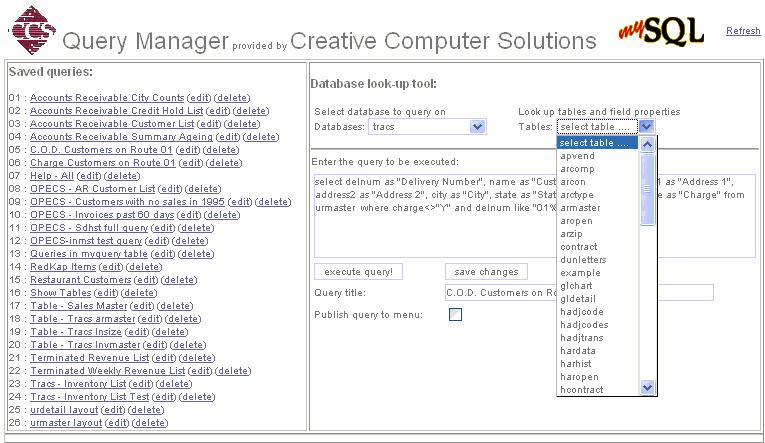Screen dimensions: 765x443
Task: Open 'Tracs - Inventory List' query
Action: tap(78, 384)
